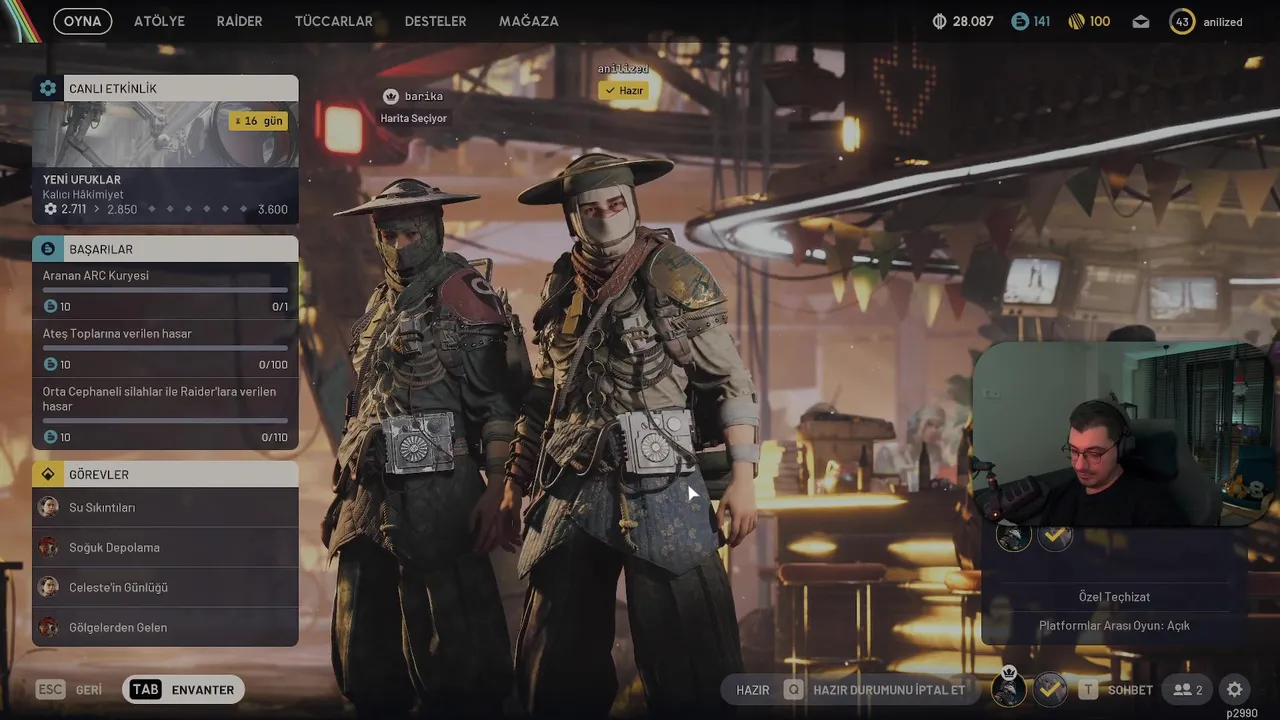This screenshot has height=720, width=1280.
Task: Open the MAĞAZA store tab
Action: (x=528, y=21)
